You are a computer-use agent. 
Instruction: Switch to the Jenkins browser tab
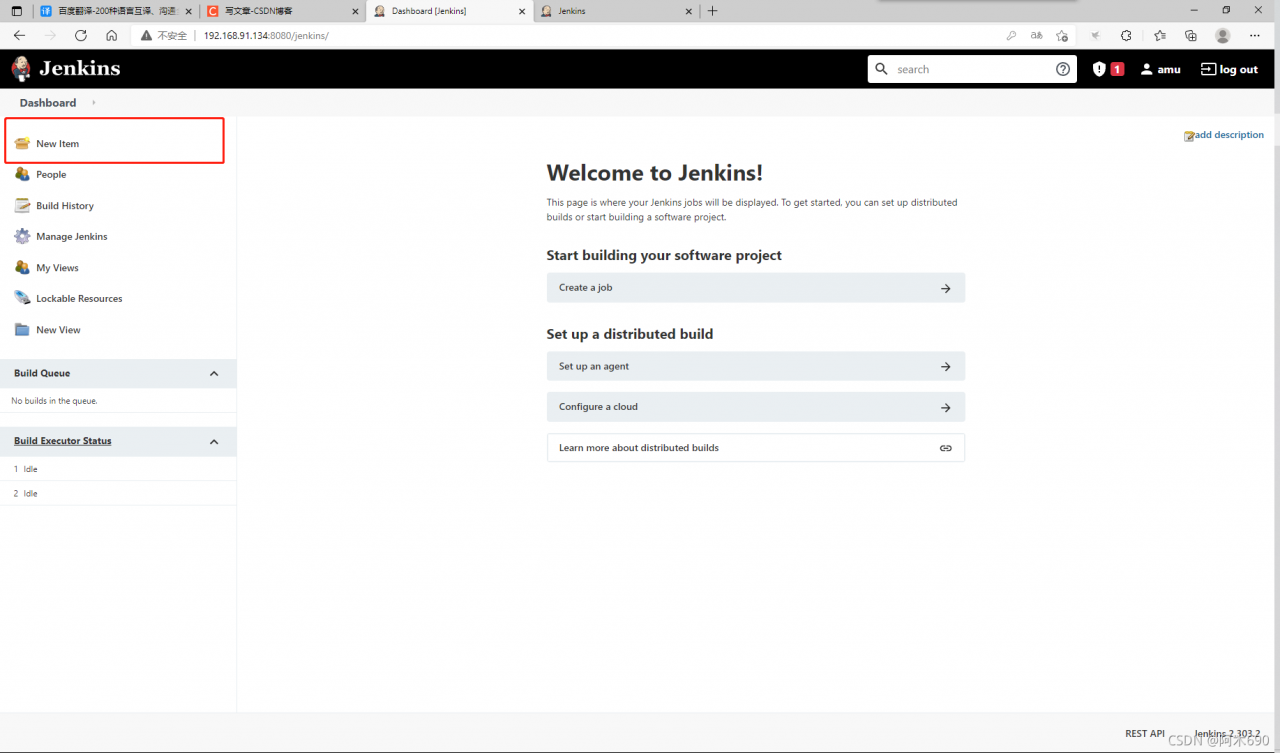click(615, 11)
